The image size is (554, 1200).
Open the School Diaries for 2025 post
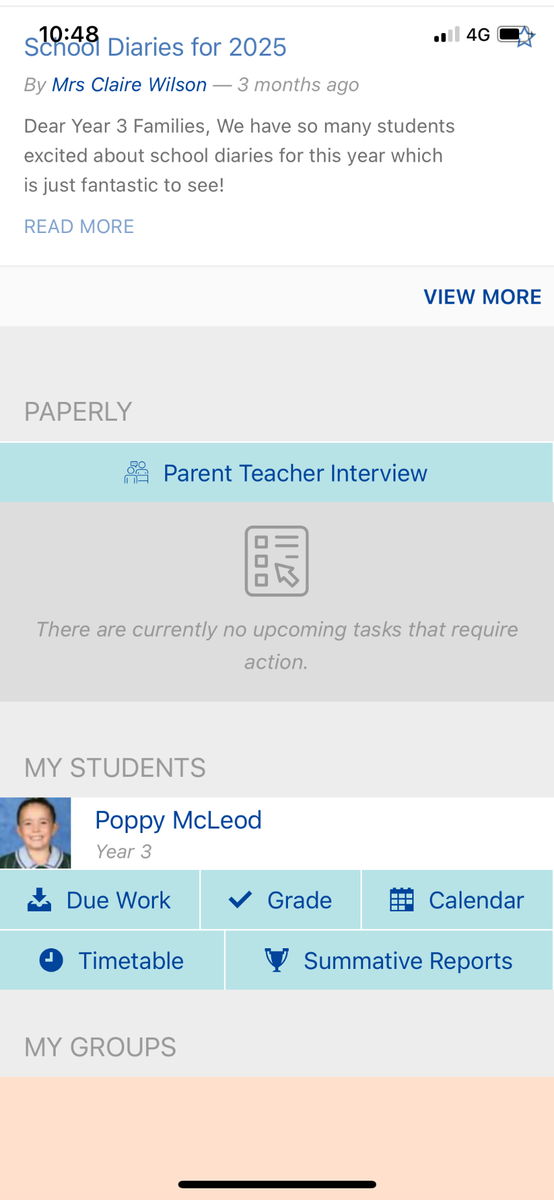pos(155,47)
